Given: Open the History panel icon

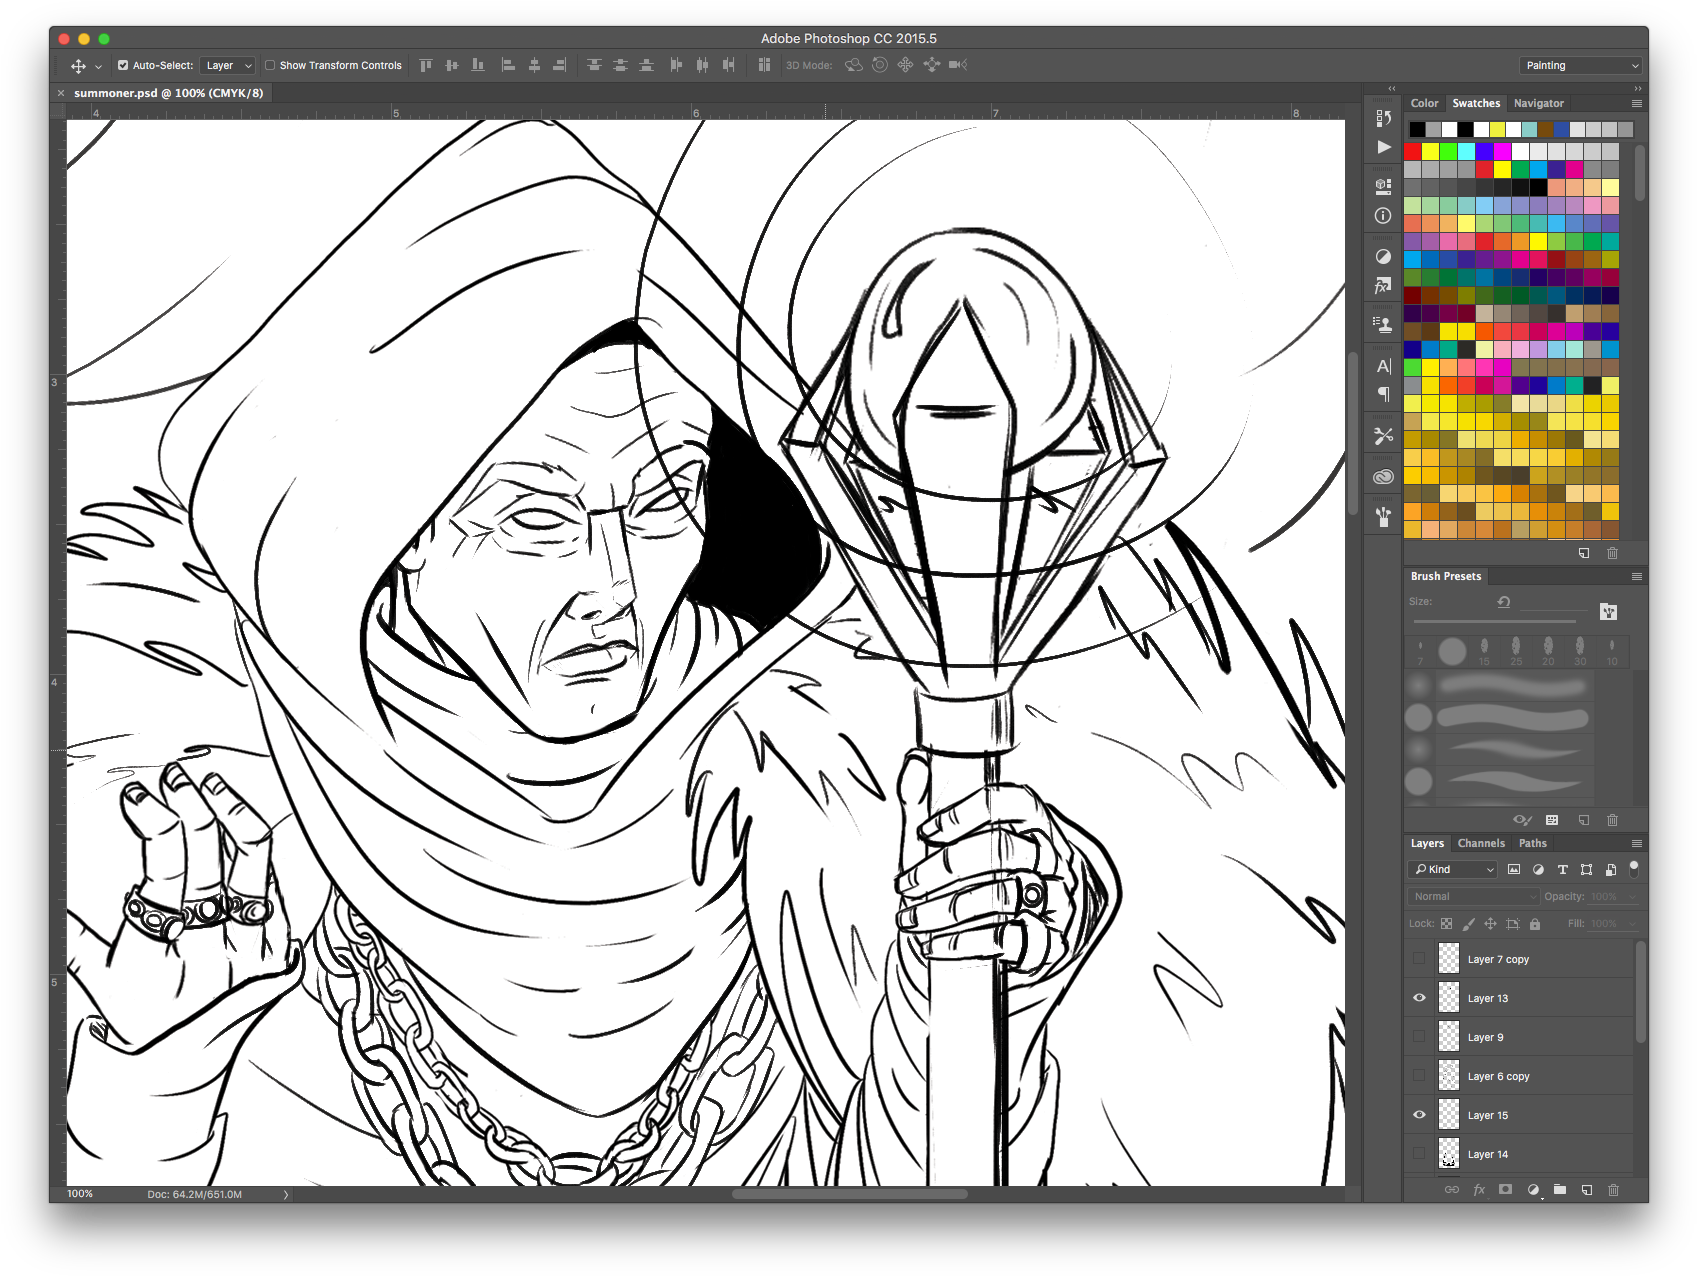Looking at the screenshot, I should (1383, 118).
